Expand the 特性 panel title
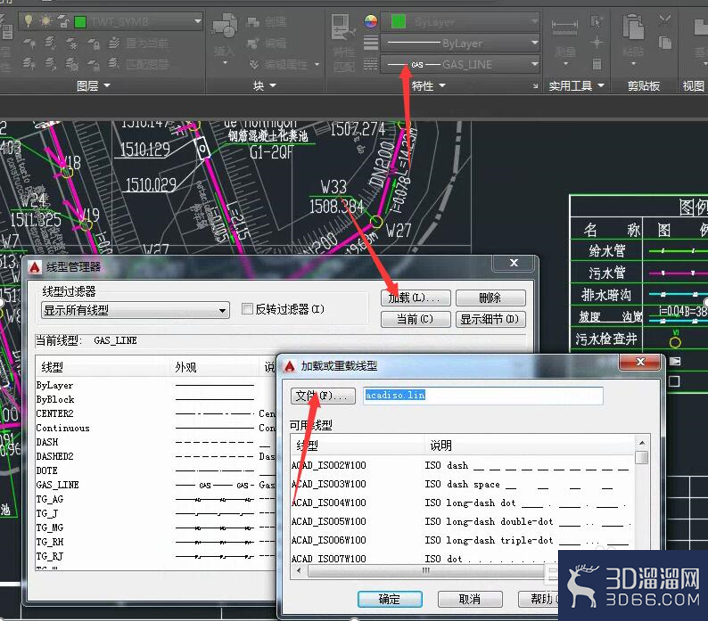The image size is (708, 621). [428, 85]
